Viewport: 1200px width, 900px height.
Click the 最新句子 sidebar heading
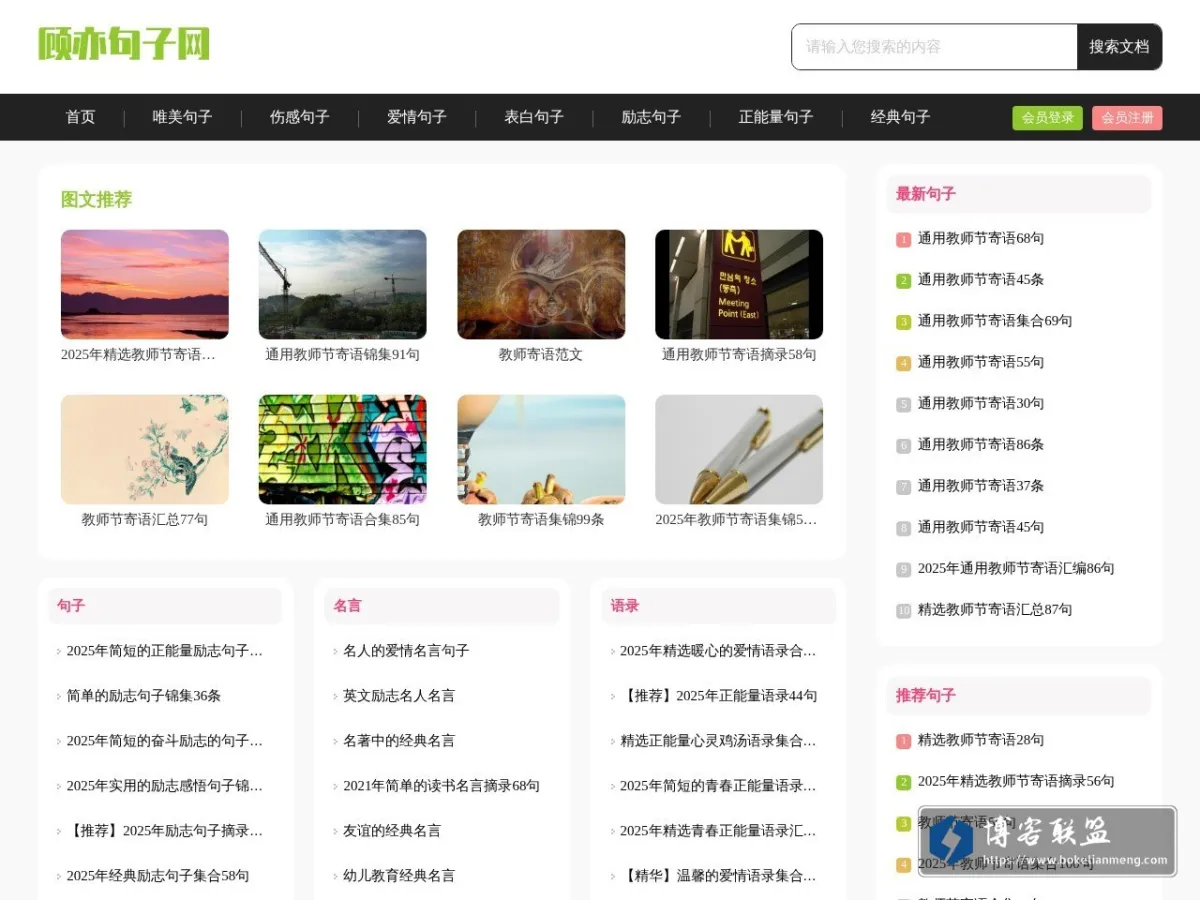point(926,194)
